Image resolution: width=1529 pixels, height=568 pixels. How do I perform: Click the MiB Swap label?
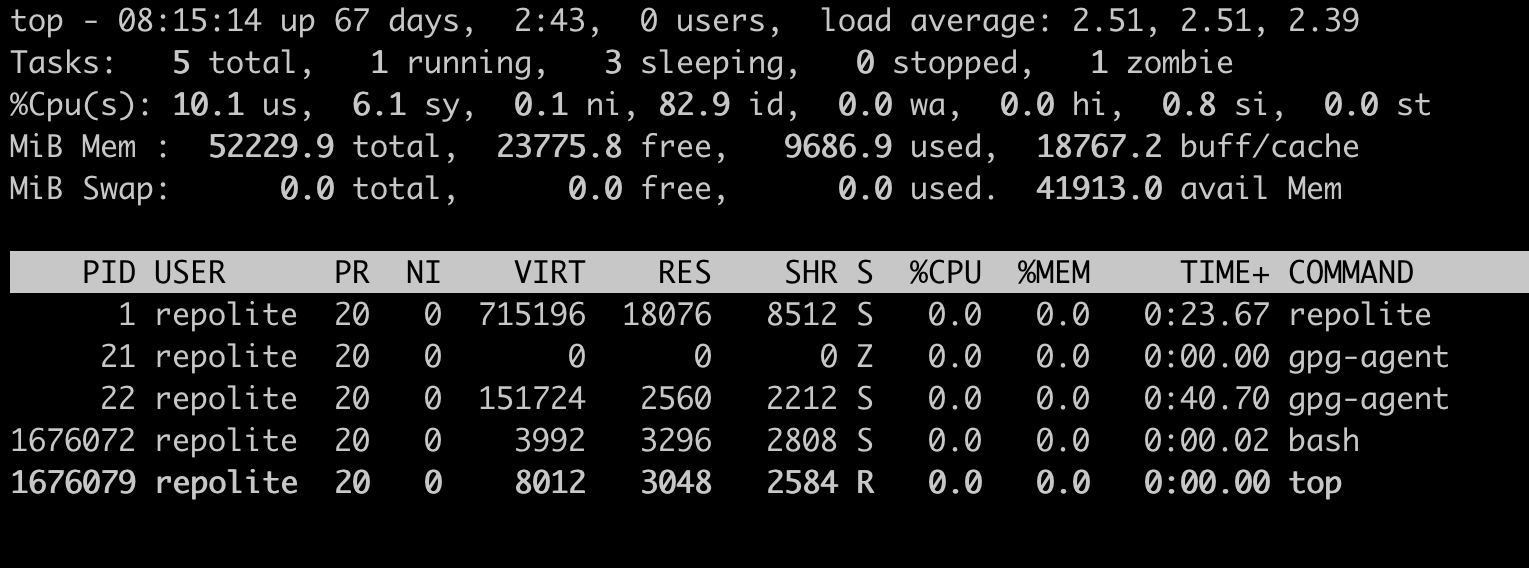click(91, 189)
